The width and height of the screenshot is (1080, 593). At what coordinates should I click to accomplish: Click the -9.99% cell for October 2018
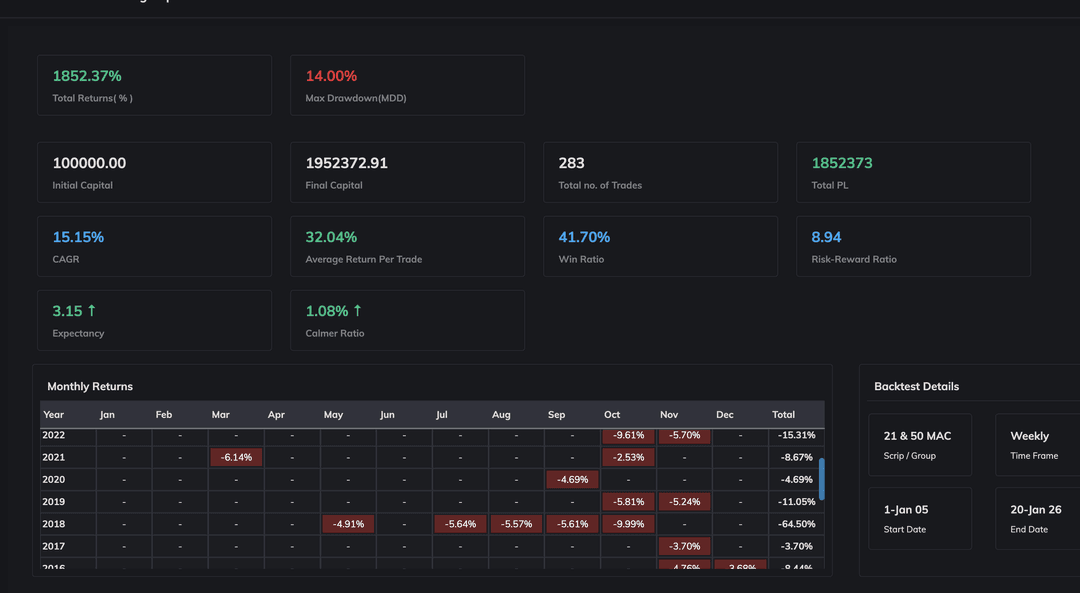(x=628, y=524)
